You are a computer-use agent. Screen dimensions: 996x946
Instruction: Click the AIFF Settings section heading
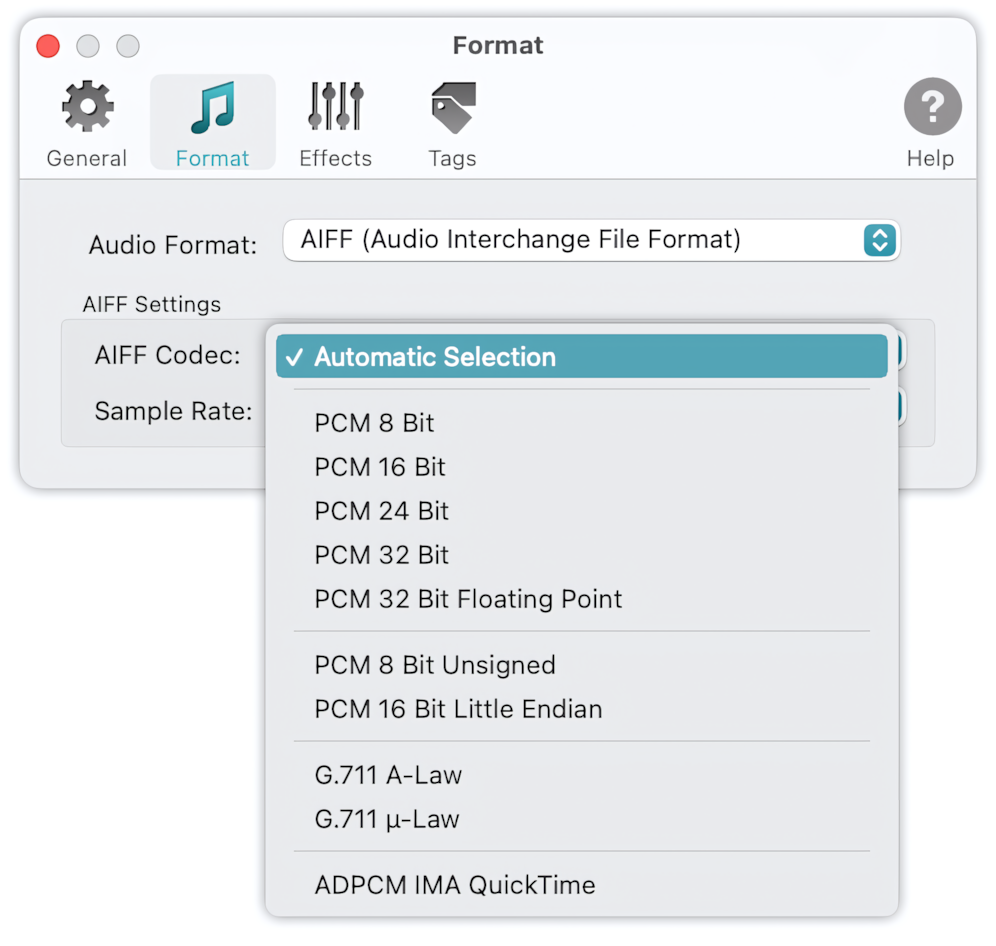click(x=152, y=304)
